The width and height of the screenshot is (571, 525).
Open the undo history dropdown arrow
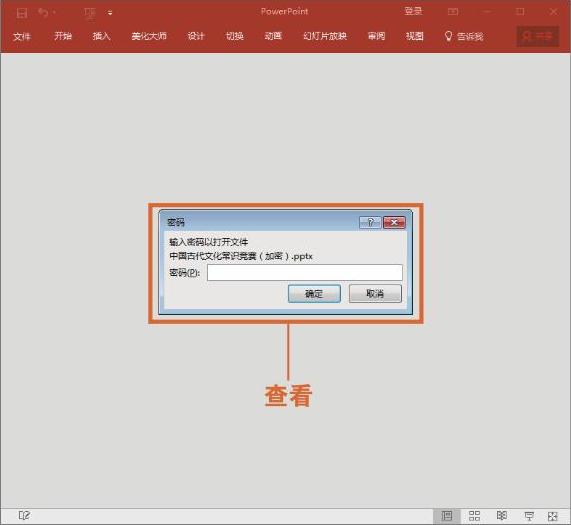[x=54, y=13]
